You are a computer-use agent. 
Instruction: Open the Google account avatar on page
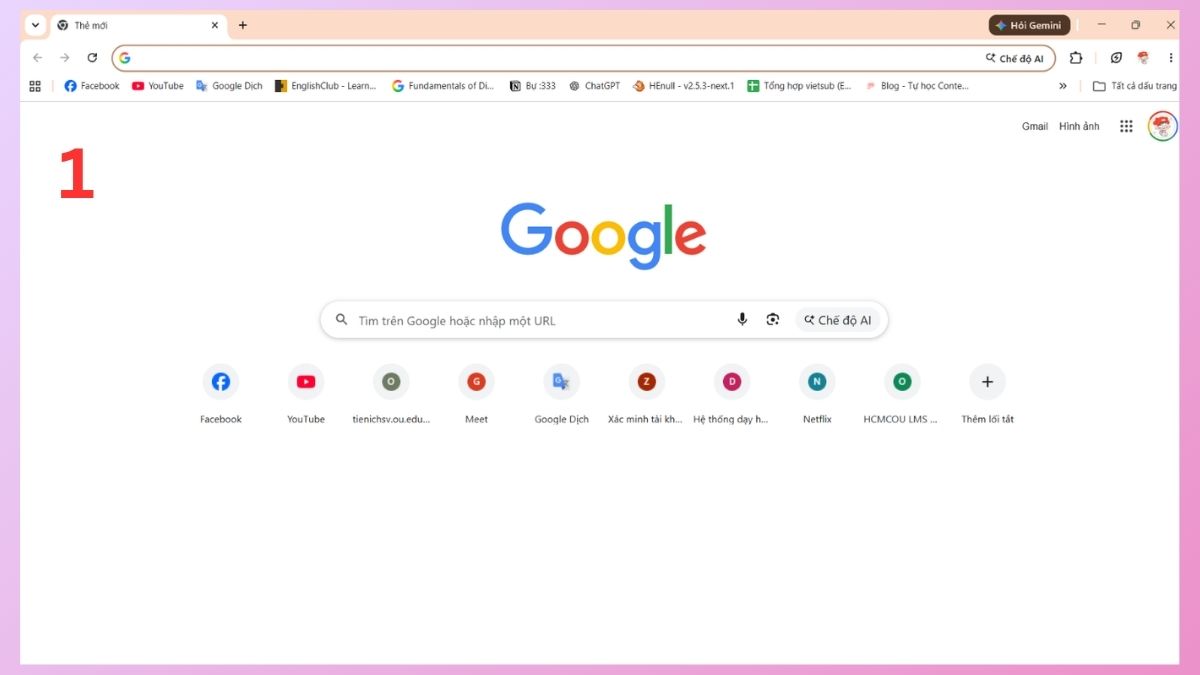pyautogui.click(x=1162, y=126)
